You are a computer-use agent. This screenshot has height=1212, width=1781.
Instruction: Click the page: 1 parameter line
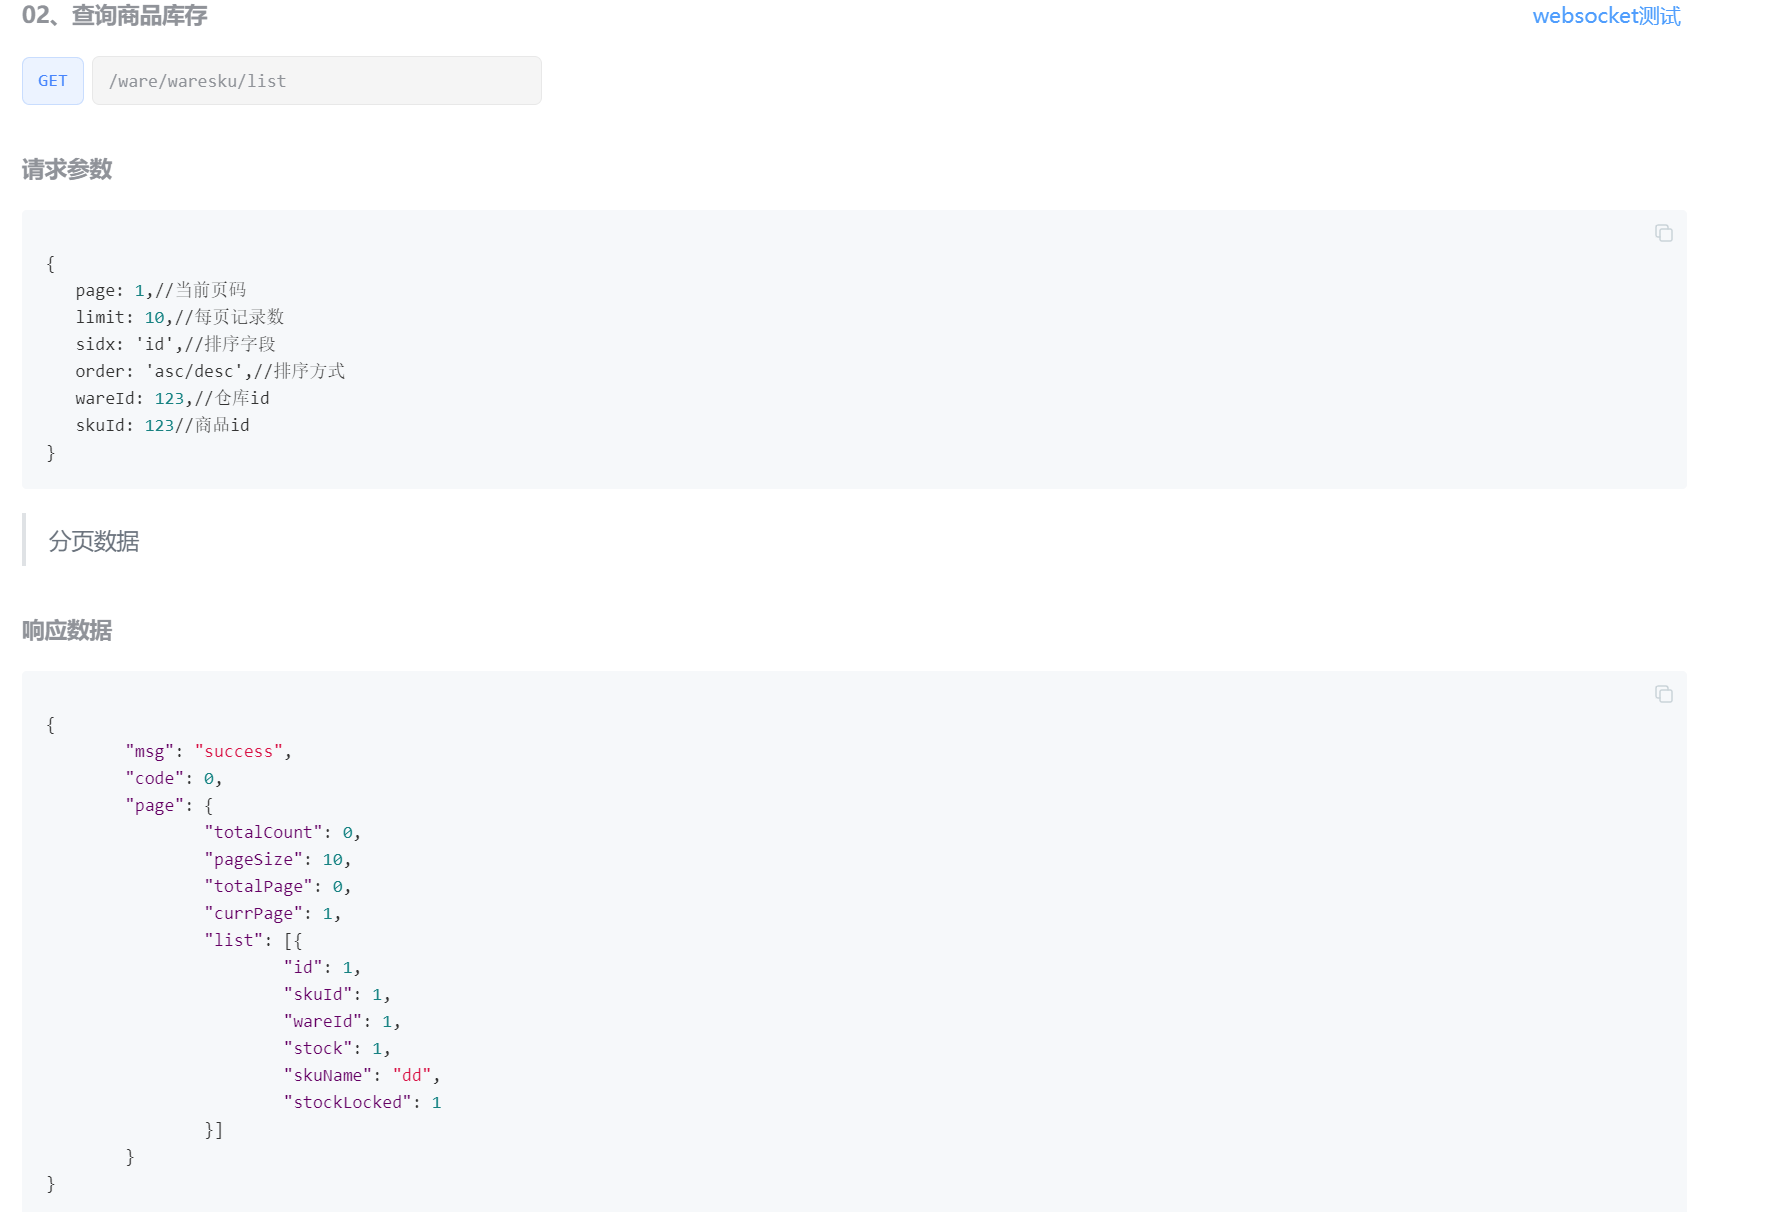click(x=161, y=290)
